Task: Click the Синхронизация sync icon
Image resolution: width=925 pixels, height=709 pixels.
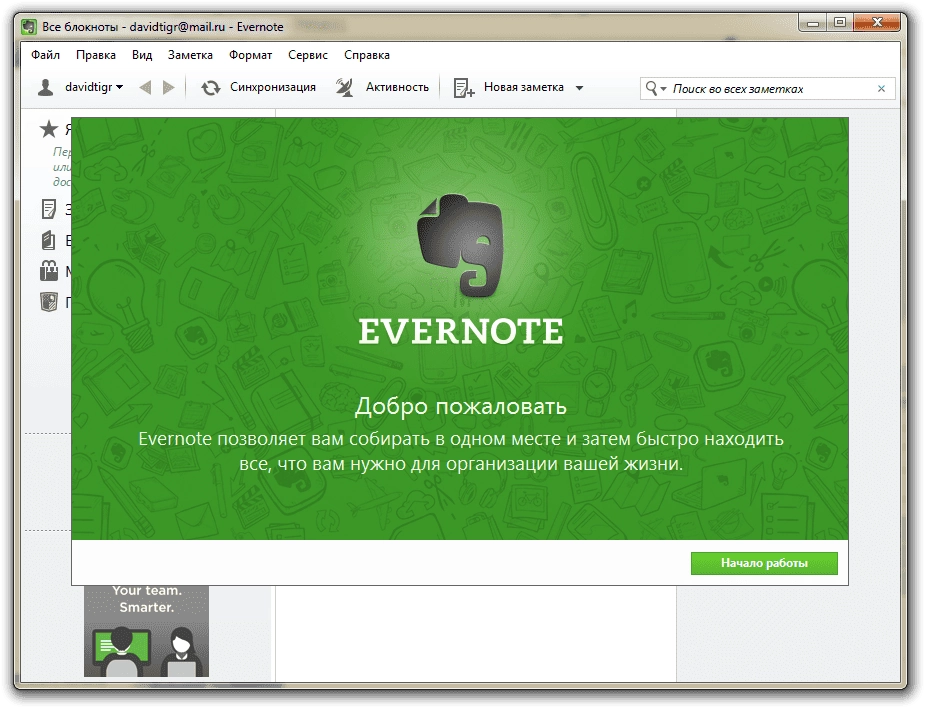Action: [x=211, y=88]
